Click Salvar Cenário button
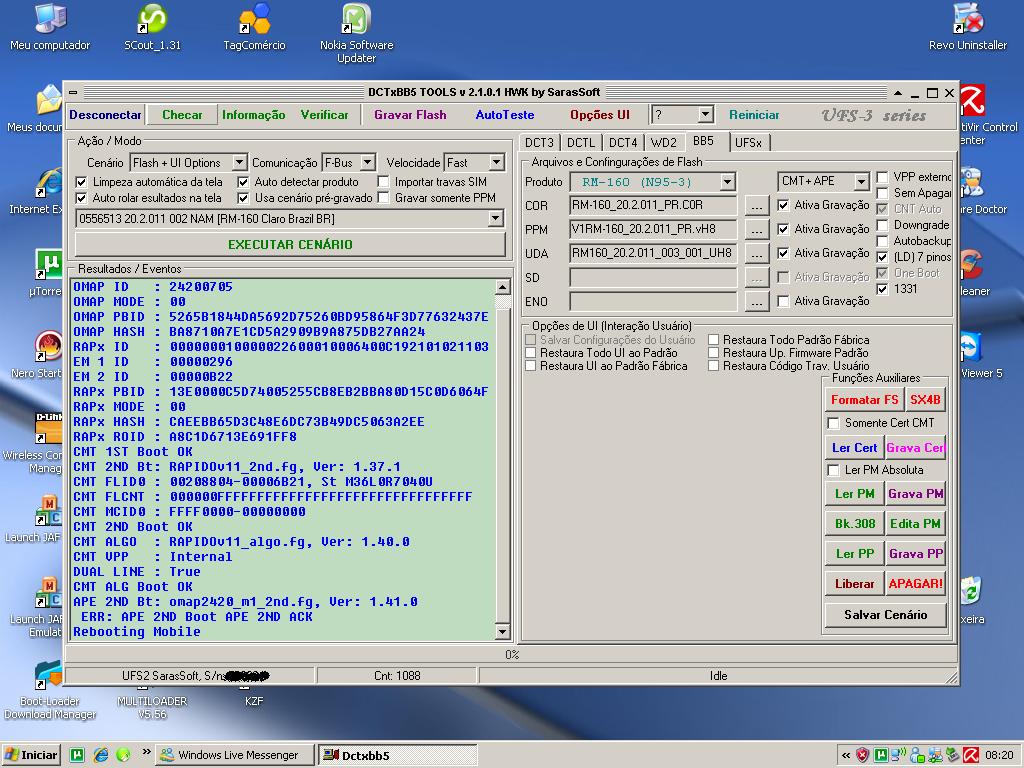The width and height of the screenshot is (1024, 768). point(886,615)
